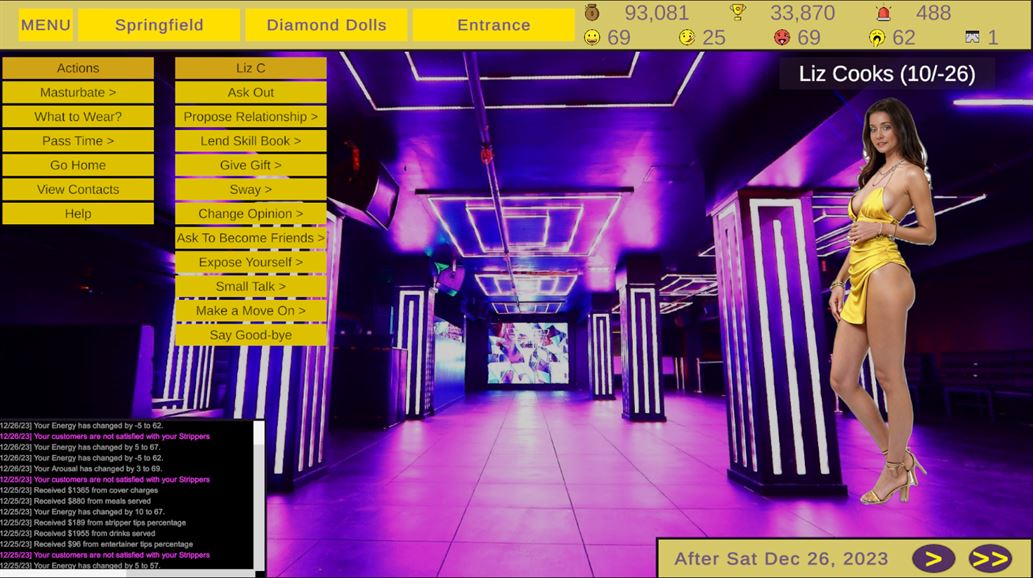Viewport: 1033px width, 578px height.
Task: Click Say Good-bye to end conversation
Action: [250, 335]
